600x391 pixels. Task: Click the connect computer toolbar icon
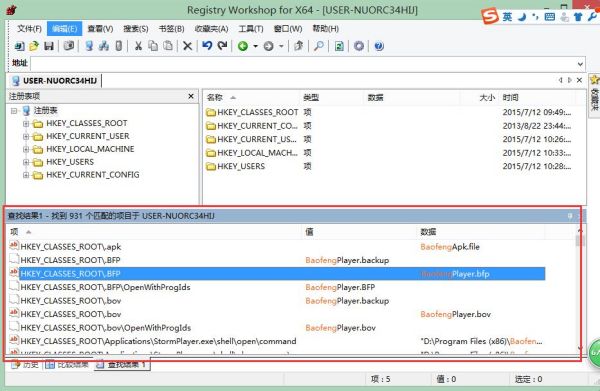89,46
